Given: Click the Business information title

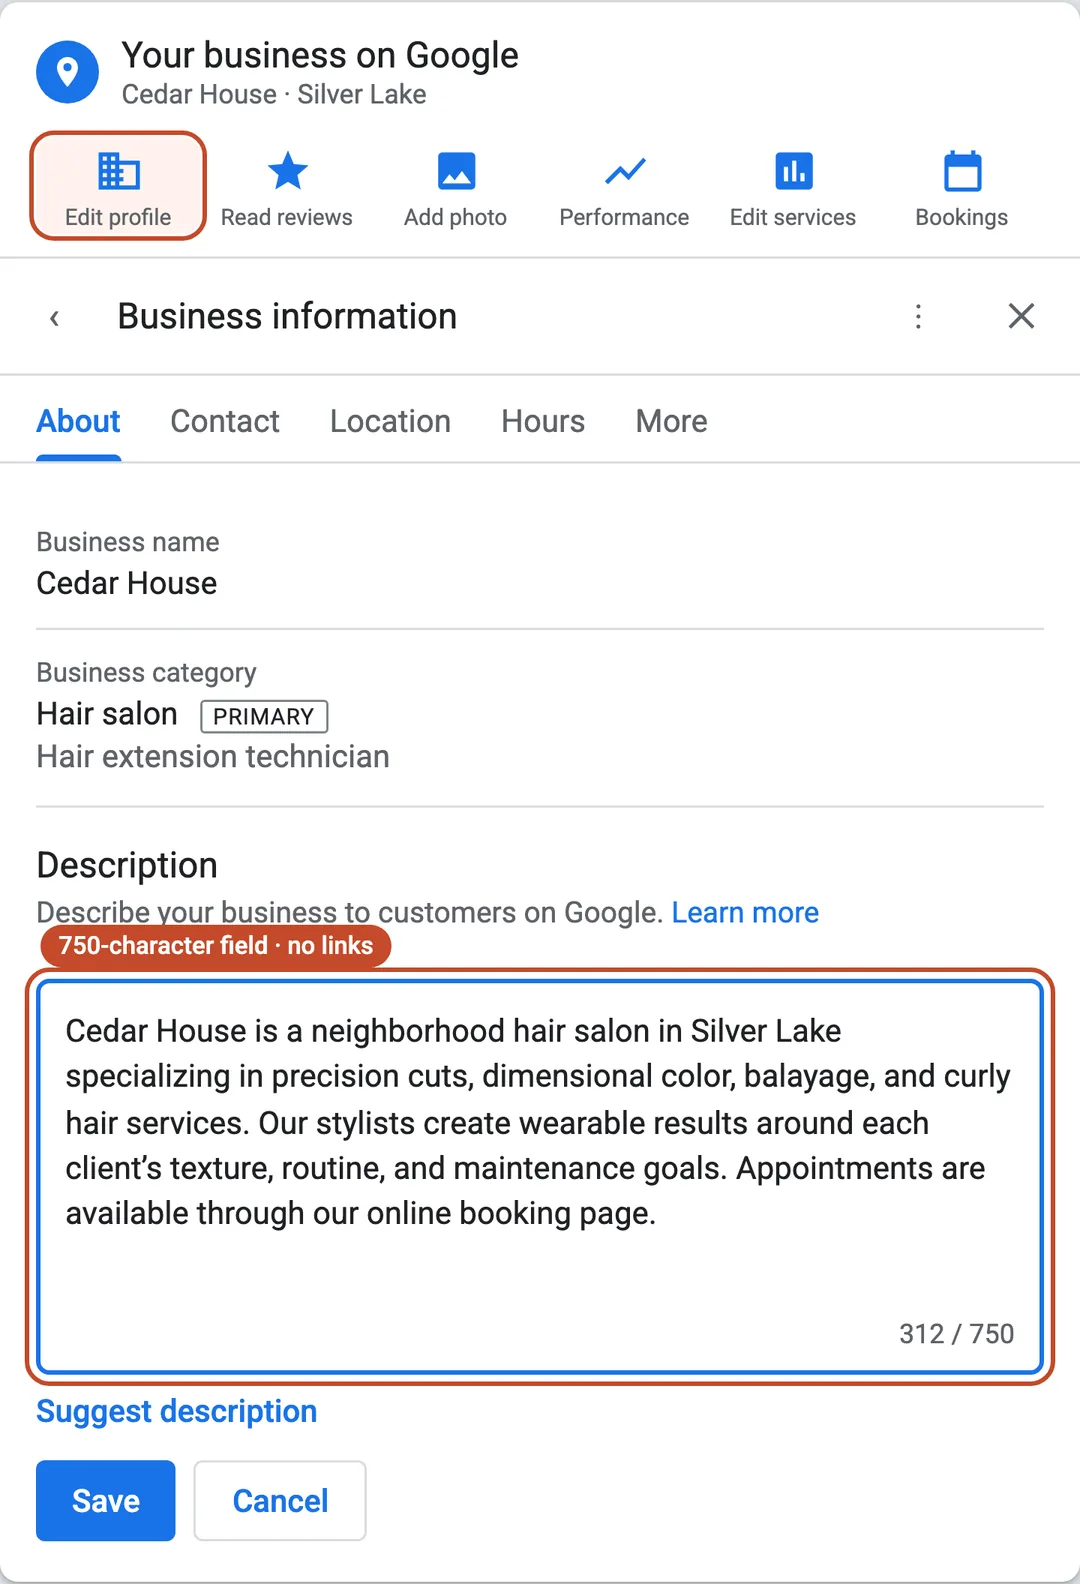Looking at the screenshot, I should coord(287,316).
